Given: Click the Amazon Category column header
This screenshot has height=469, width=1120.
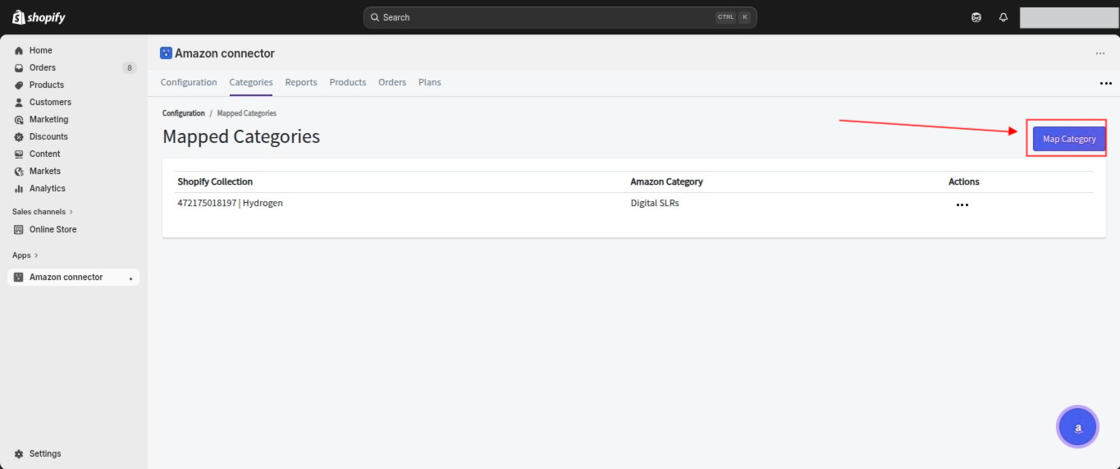Looking at the screenshot, I should coord(666,181).
